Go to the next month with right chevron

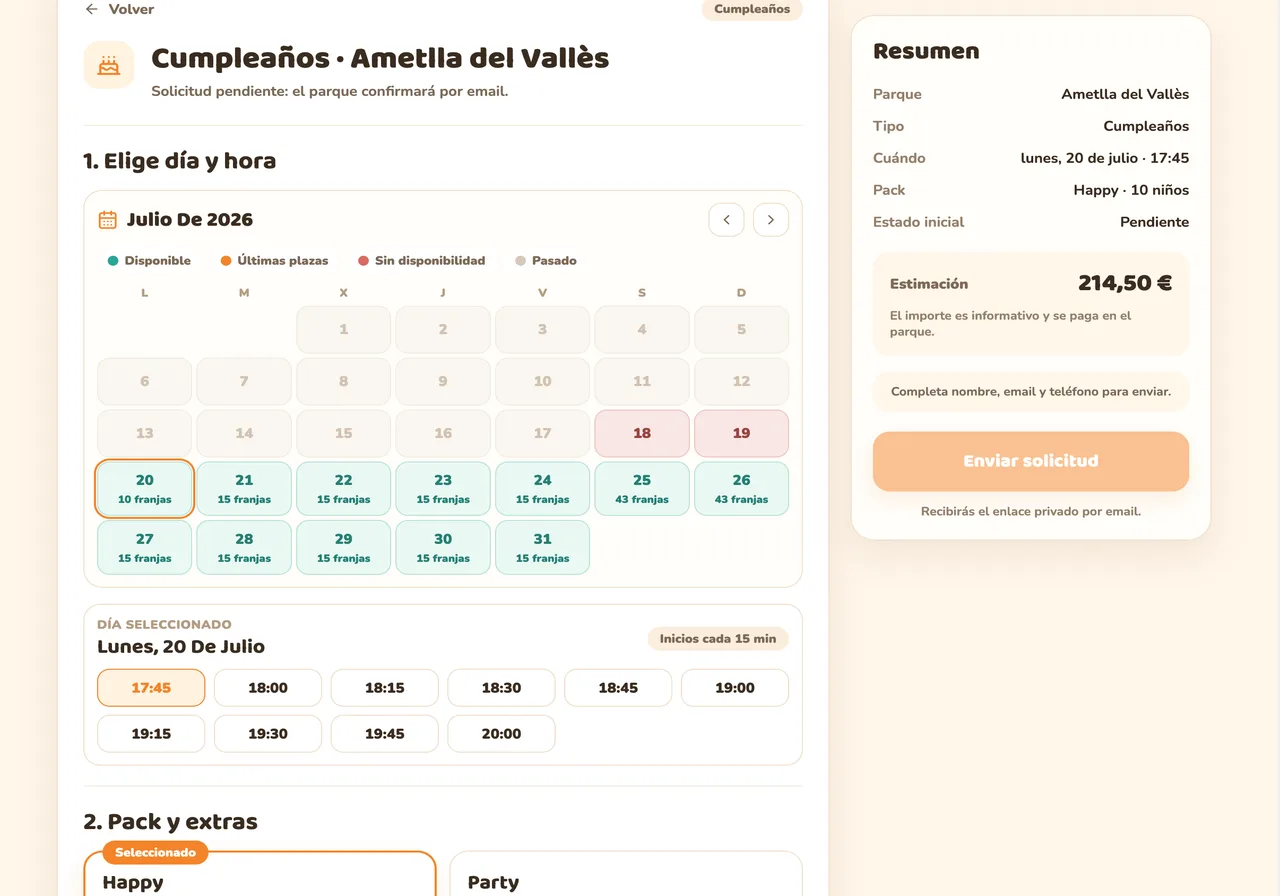pyautogui.click(x=771, y=220)
